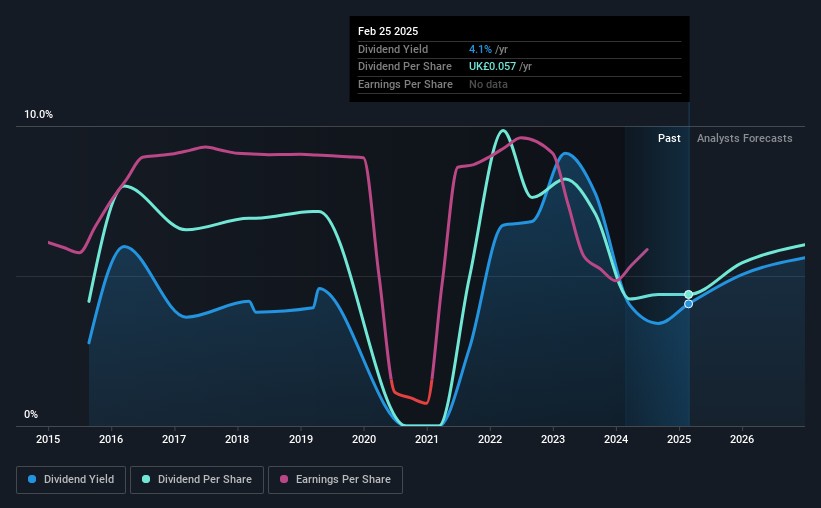
Task: Toggle the Dividend Yield legend item
Action: (70, 480)
